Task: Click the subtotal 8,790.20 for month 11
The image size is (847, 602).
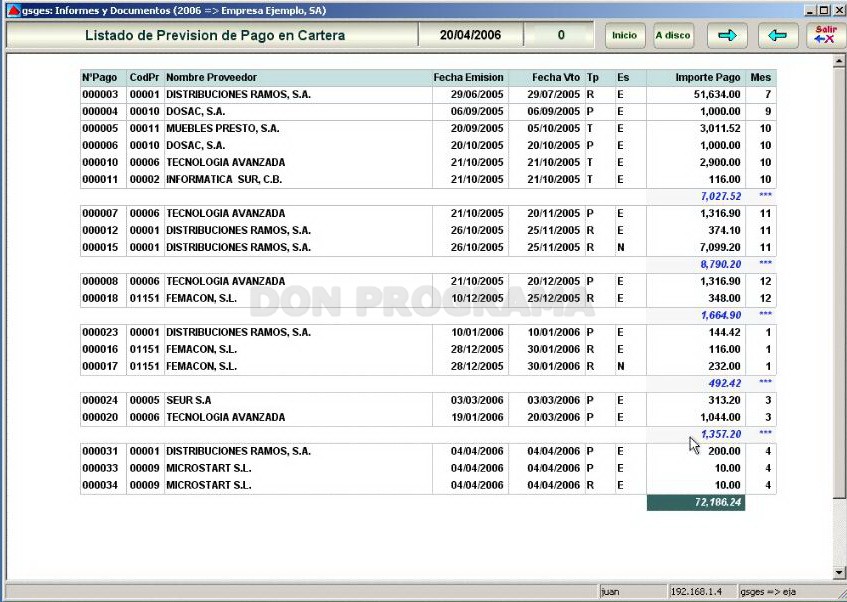Action: (x=721, y=264)
